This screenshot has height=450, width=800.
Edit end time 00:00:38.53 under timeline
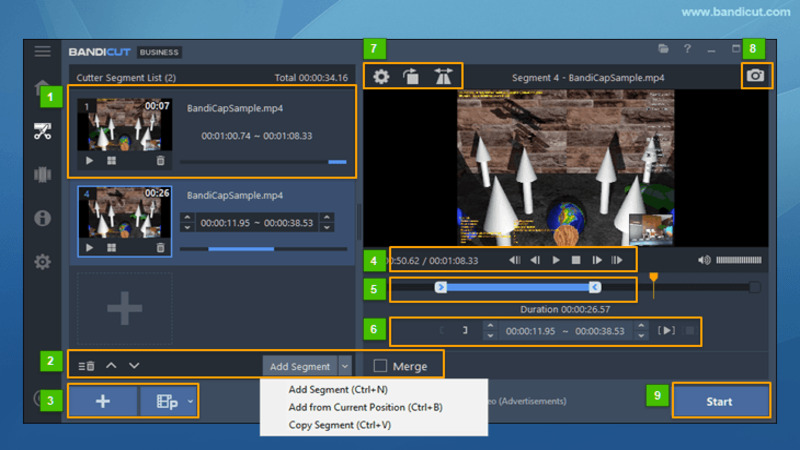tap(599, 331)
